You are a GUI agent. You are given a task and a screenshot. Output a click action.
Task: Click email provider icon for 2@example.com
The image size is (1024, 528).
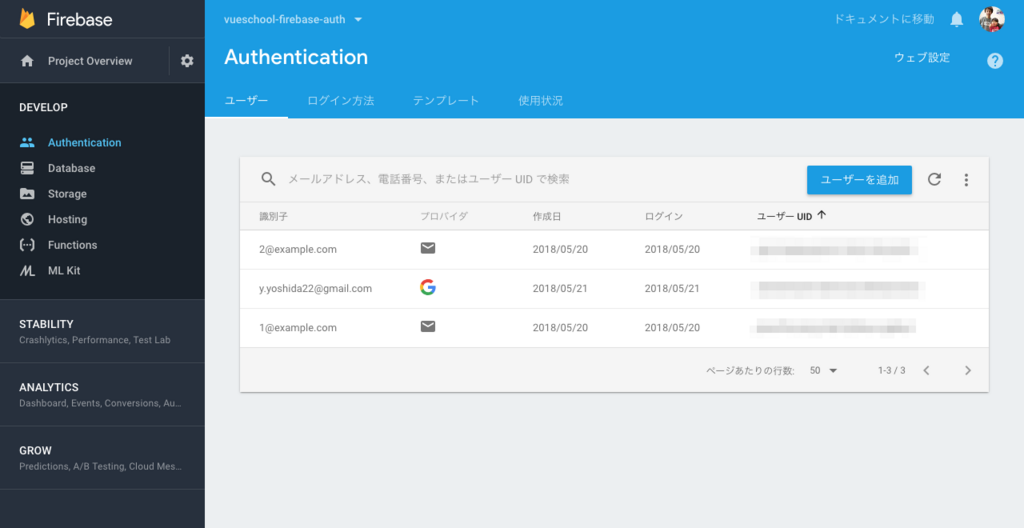[x=428, y=248]
